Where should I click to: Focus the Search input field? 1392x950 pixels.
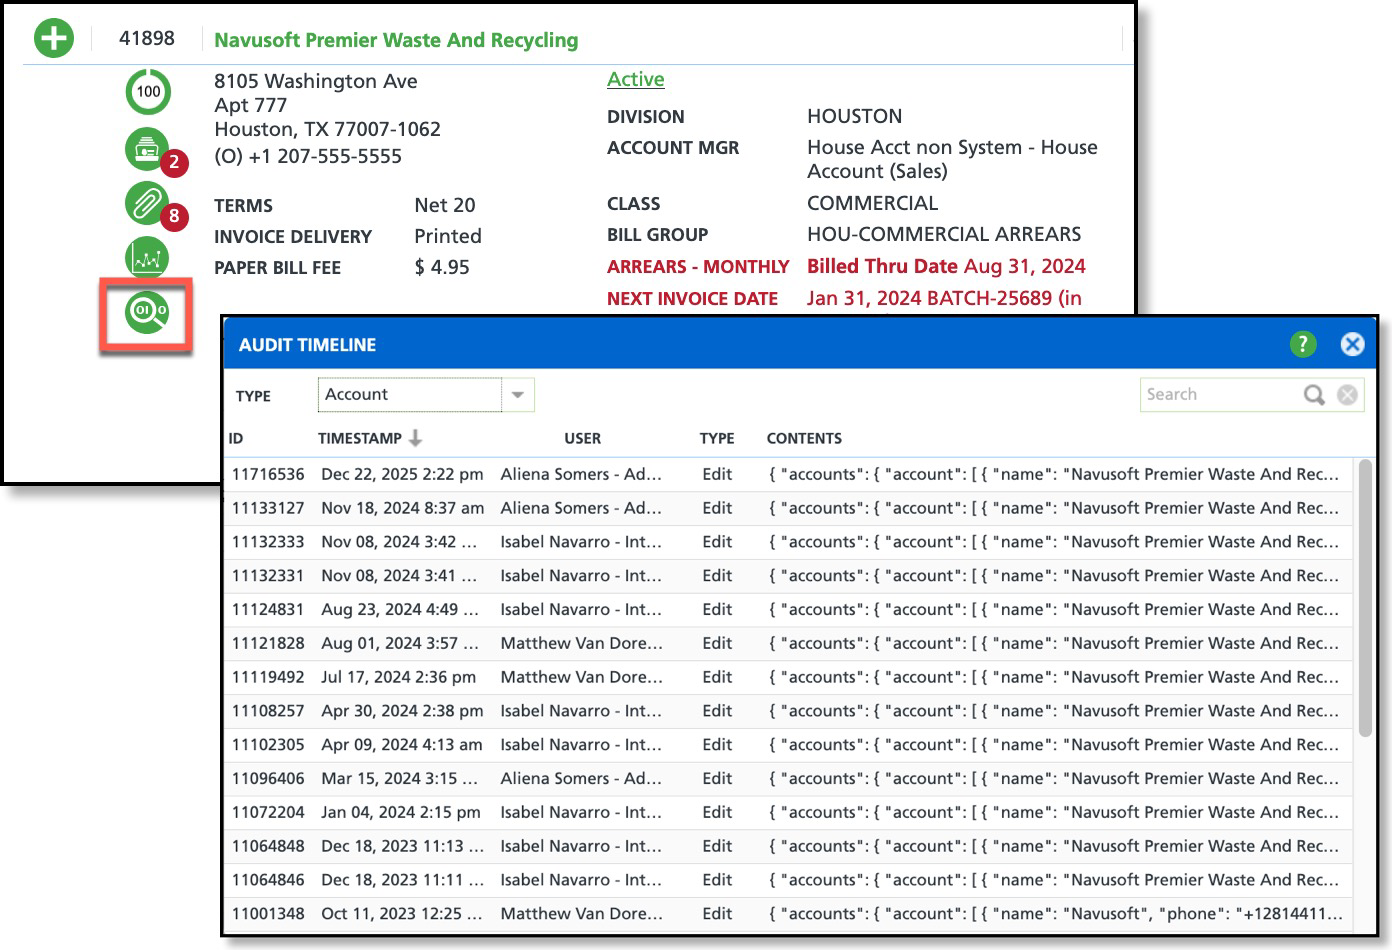click(1220, 395)
